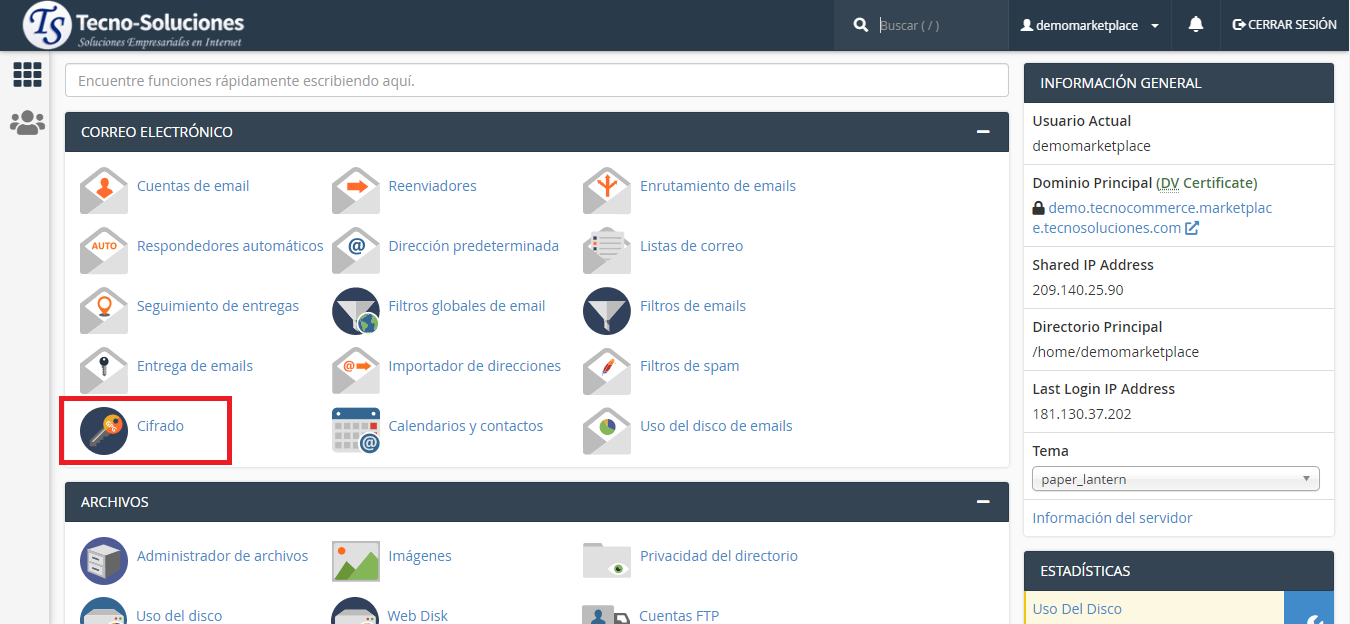Collapse the Archivos section
This screenshot has height=624, width=1350.
tap(983, 502)
